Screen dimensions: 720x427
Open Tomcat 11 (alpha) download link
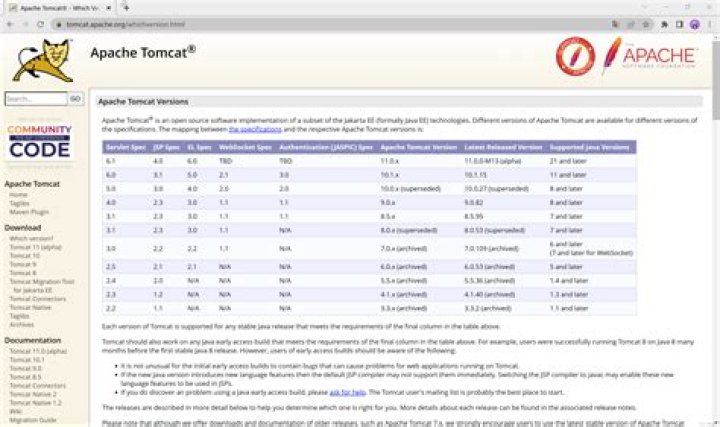35,247
